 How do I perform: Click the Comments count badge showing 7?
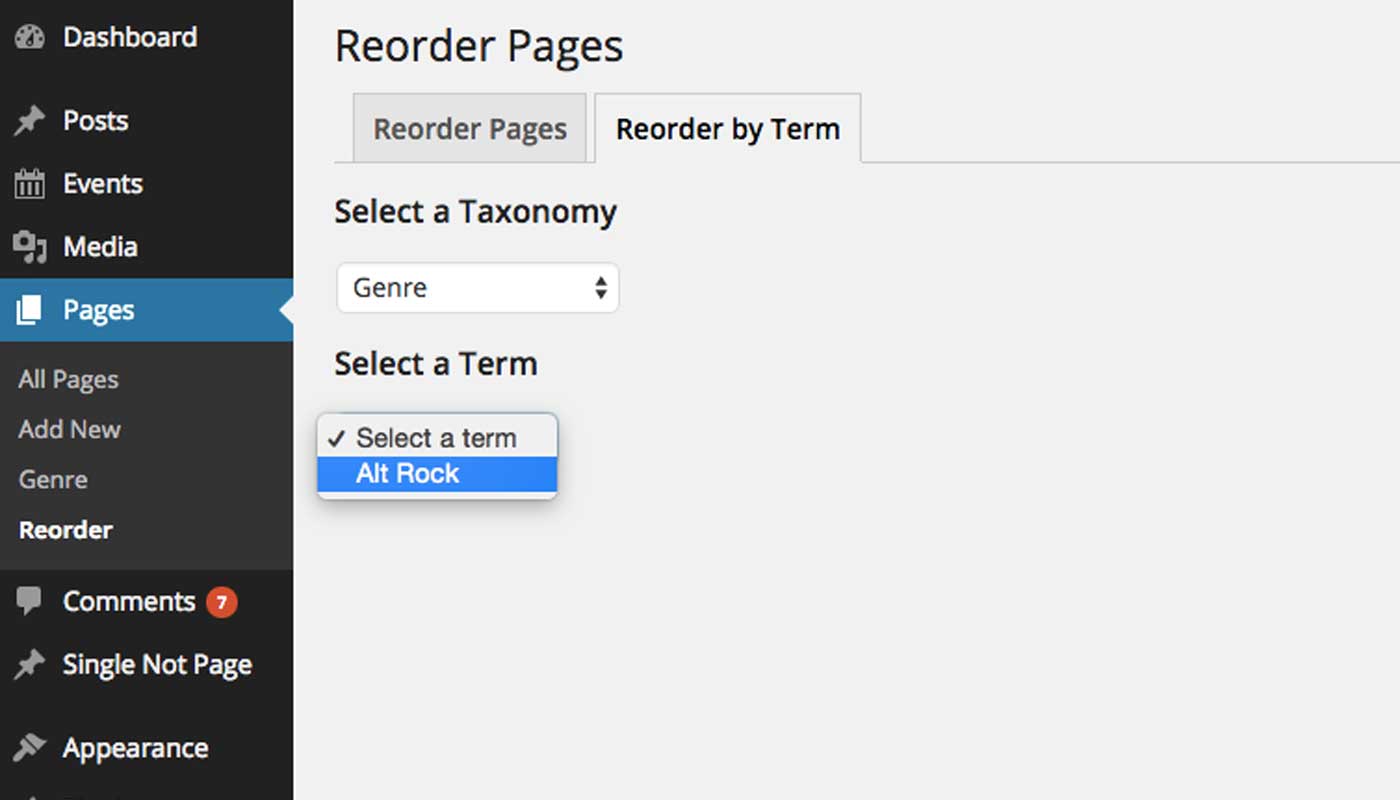coord(222,601)
